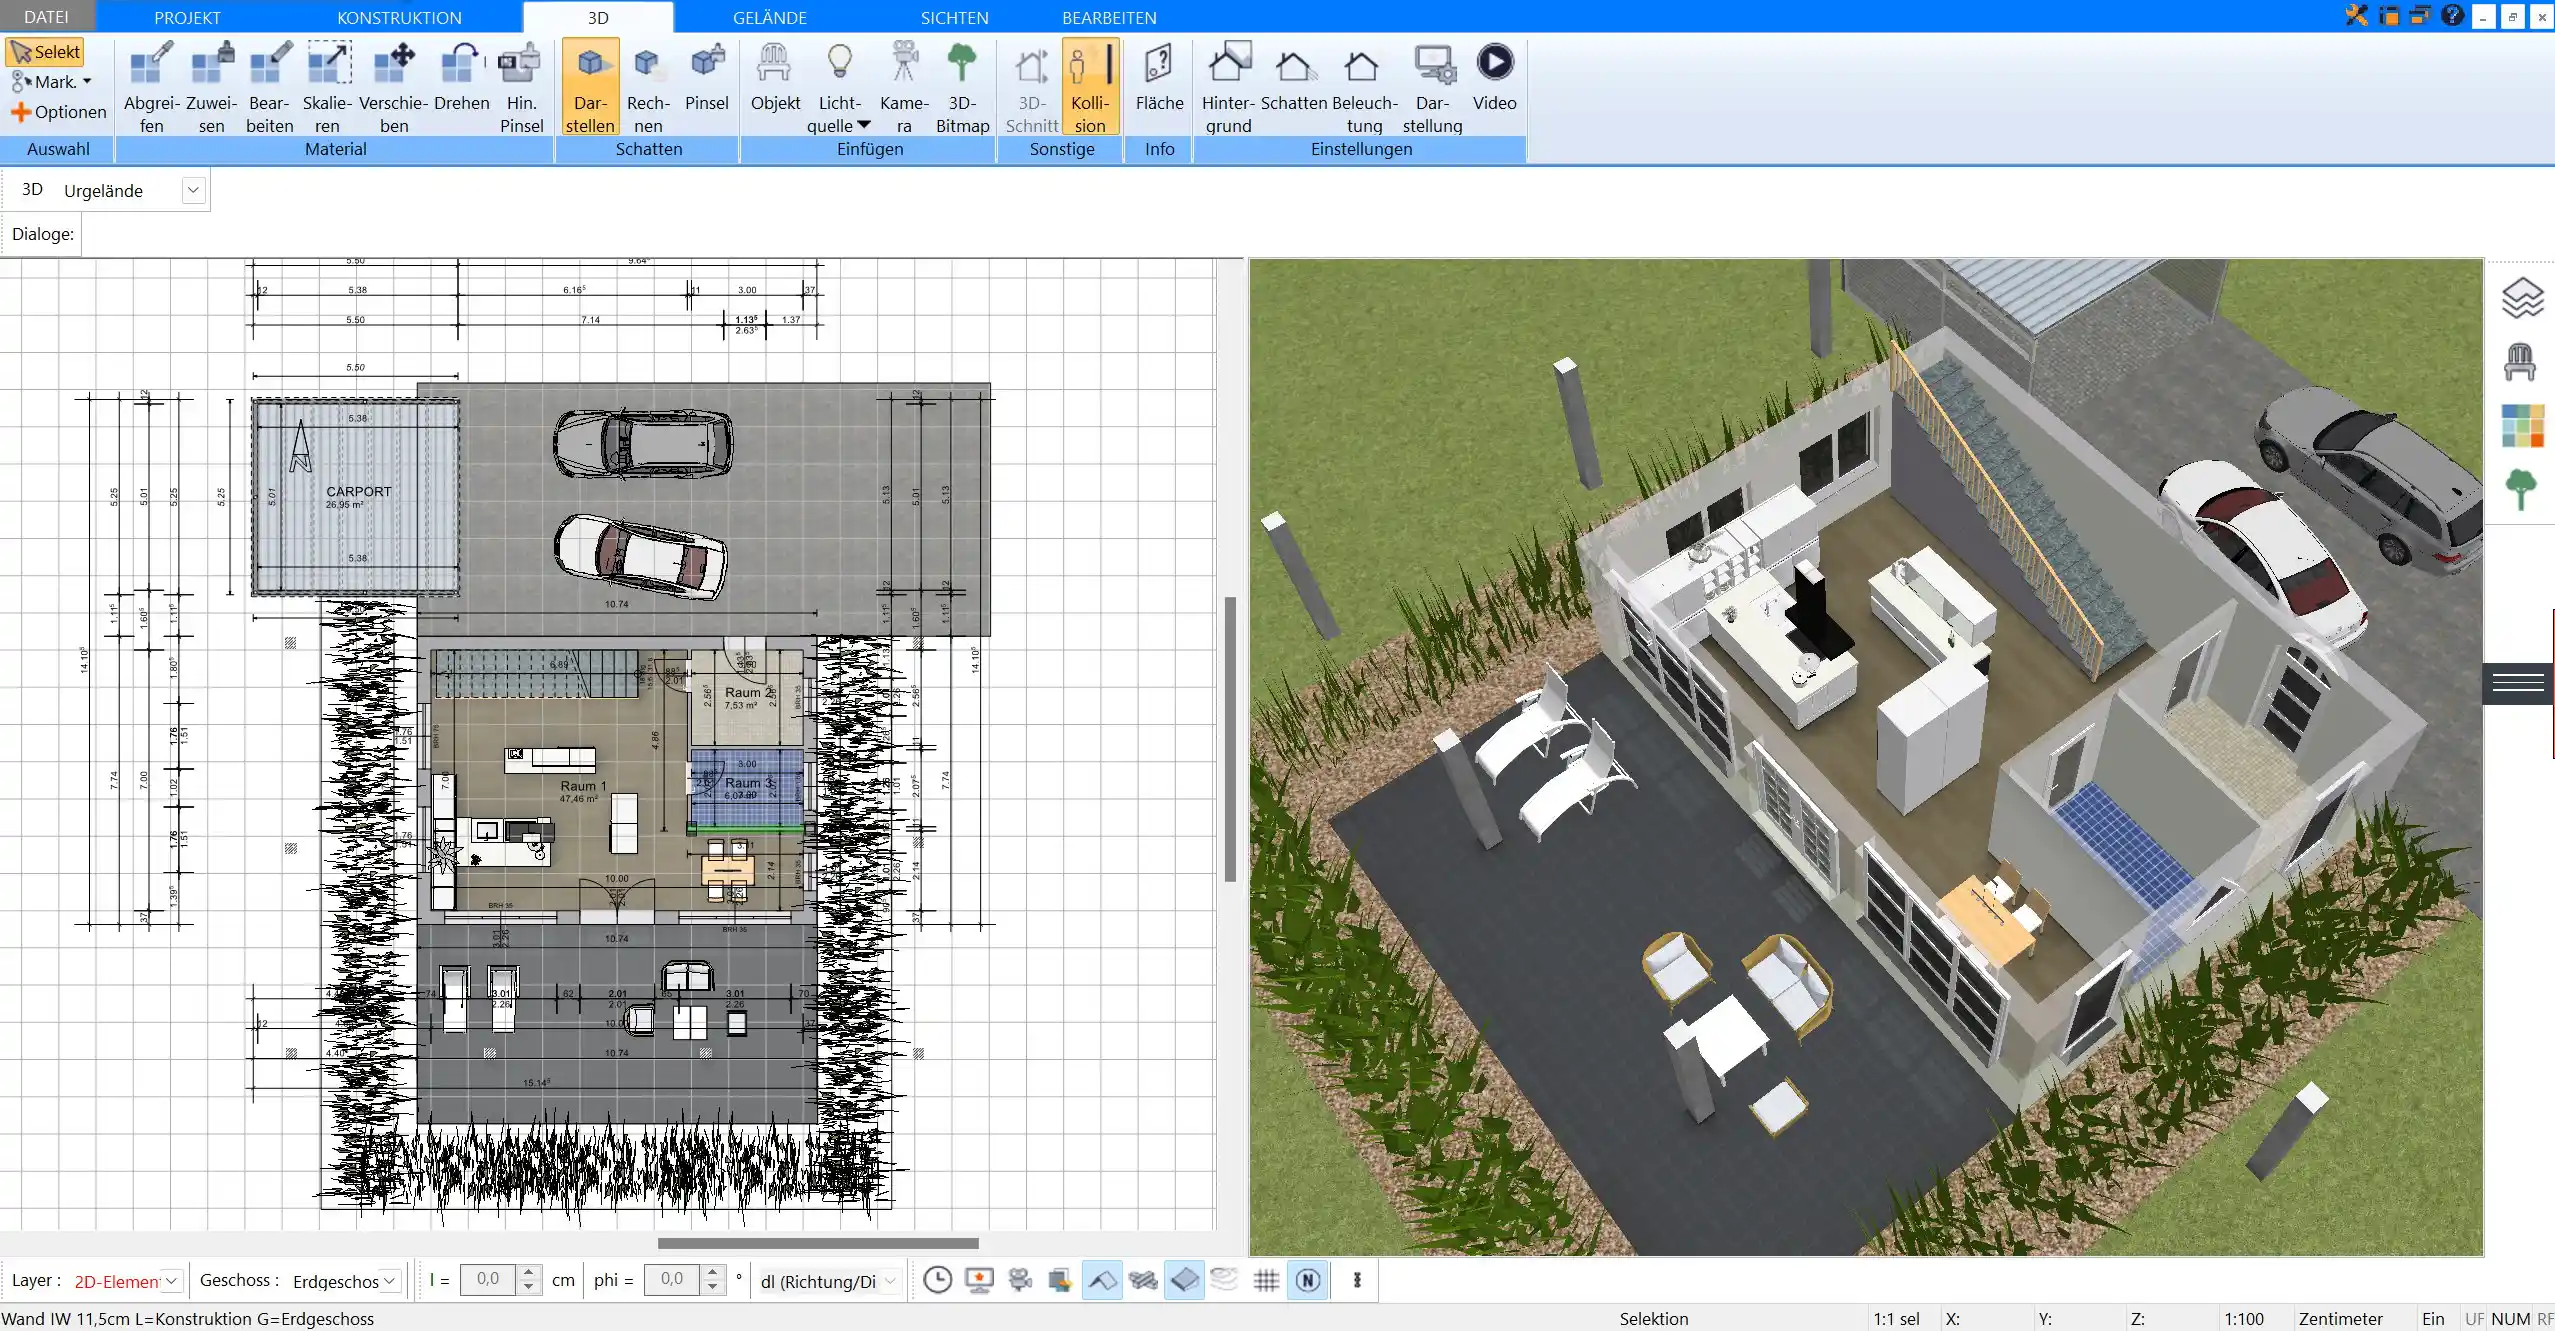Expand bottom toolbar overflow handle
This screenshot has height=1331, width=2555.
click(x=1357, y=1280)
